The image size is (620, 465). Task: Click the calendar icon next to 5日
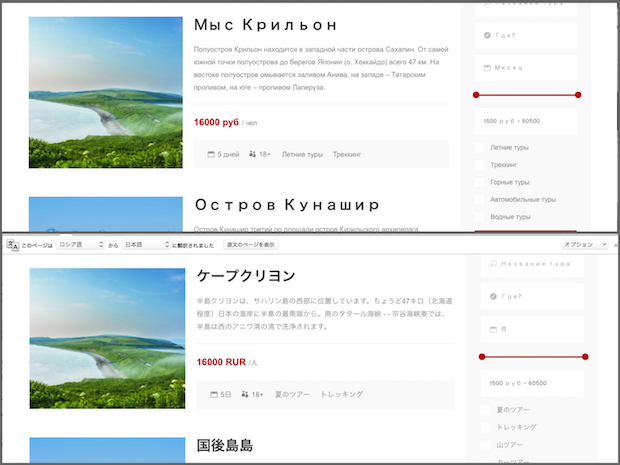pyautogui.click(x=213, y=395)
